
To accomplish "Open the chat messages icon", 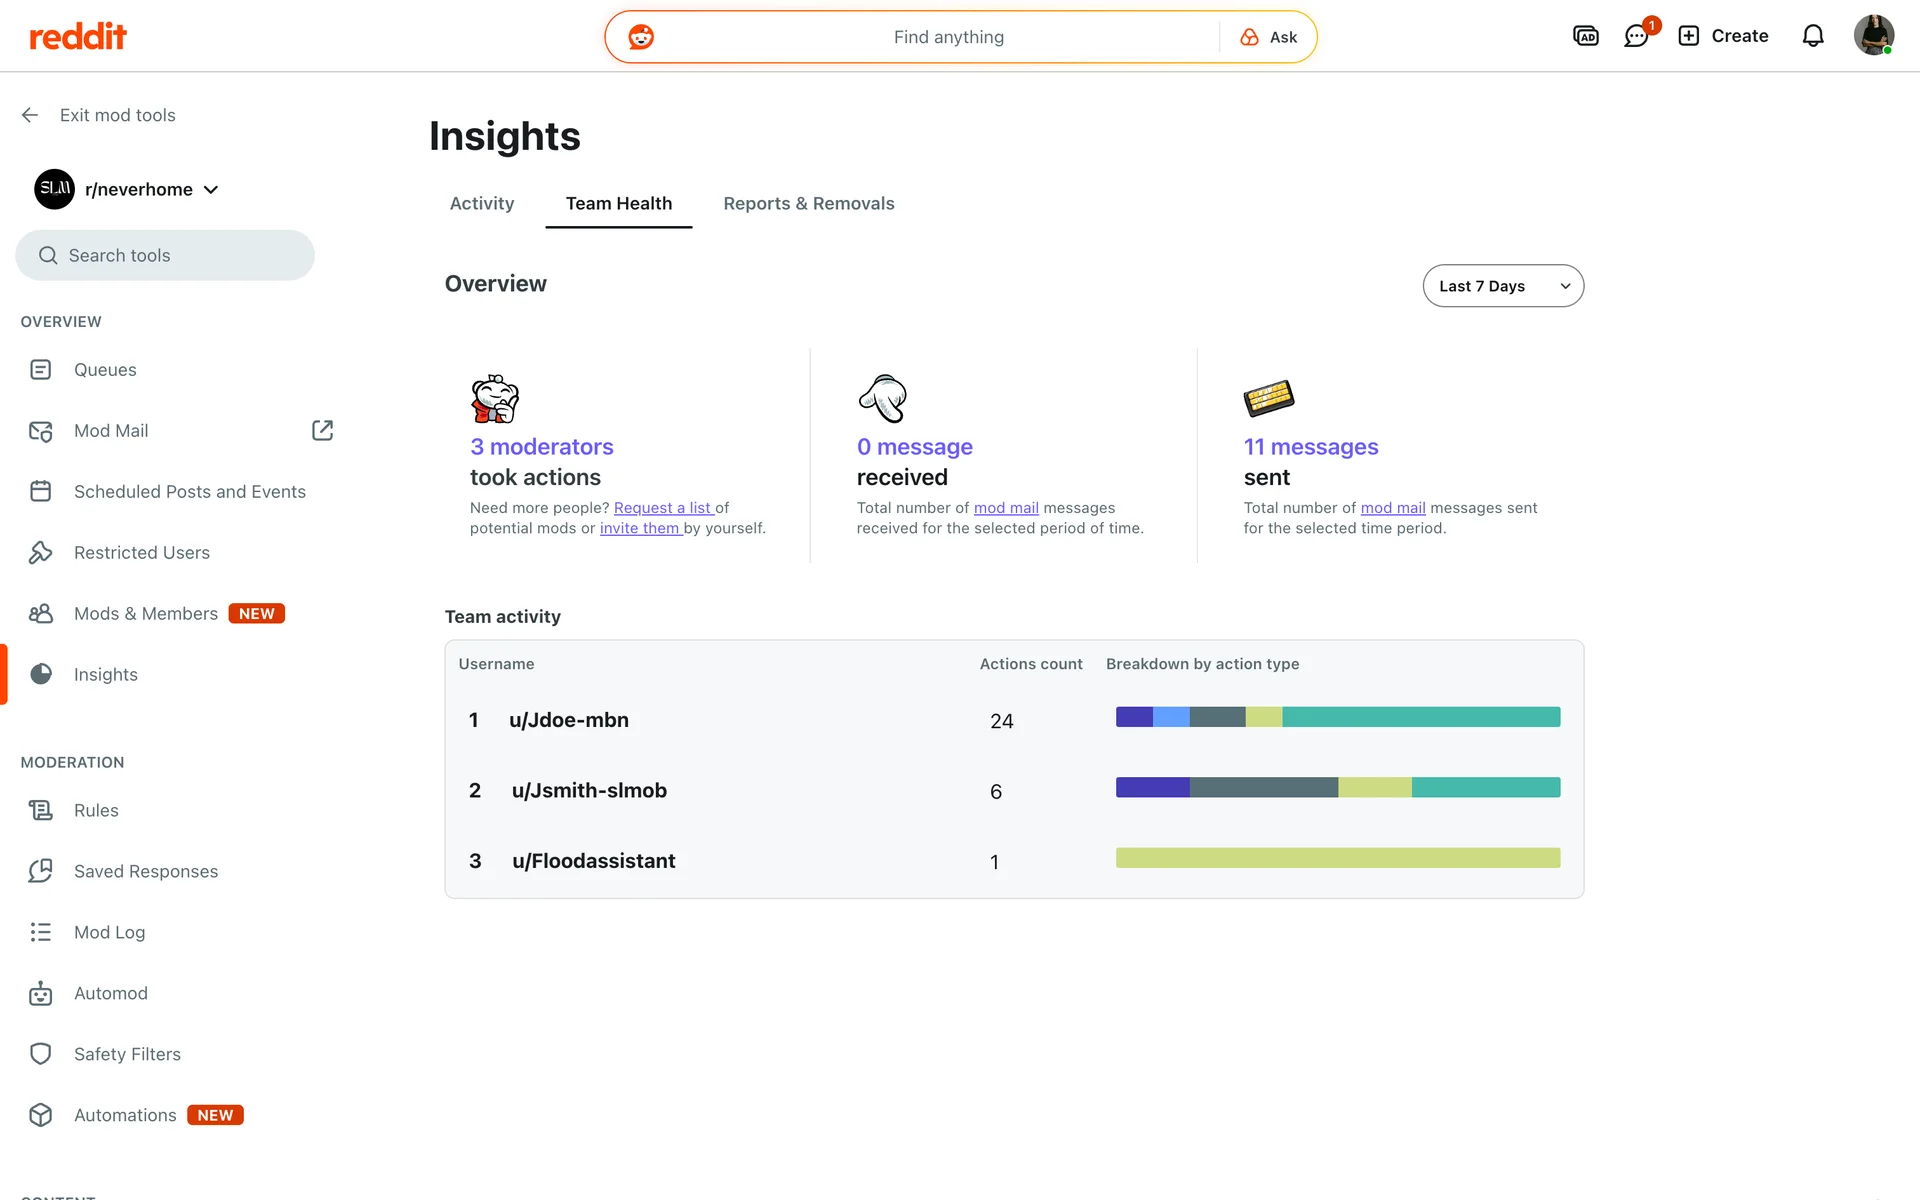I will (x=1636, y=36).
